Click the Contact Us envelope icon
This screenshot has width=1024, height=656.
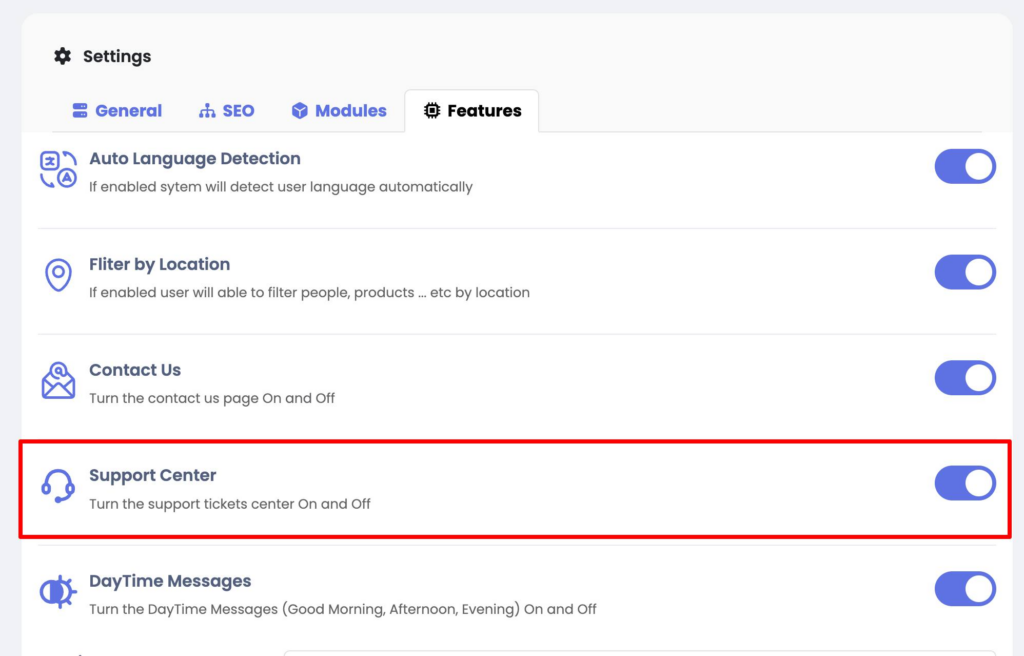click(x=58, y=381)
